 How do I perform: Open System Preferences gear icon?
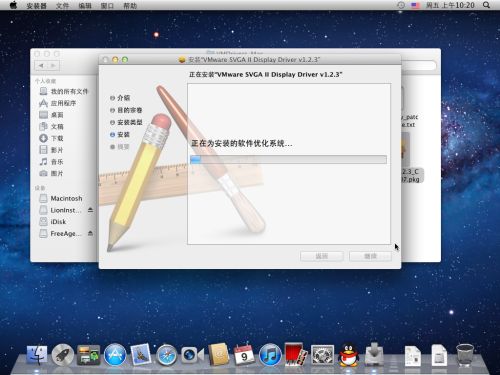(322, 355)
